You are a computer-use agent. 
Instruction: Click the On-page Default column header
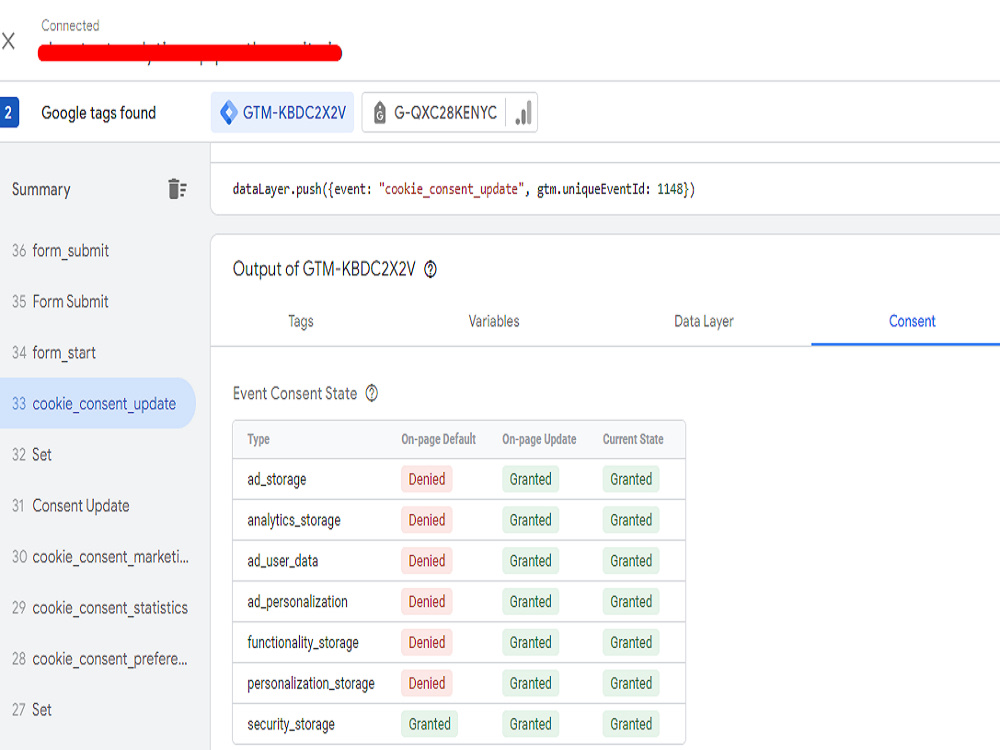[438, 439]
